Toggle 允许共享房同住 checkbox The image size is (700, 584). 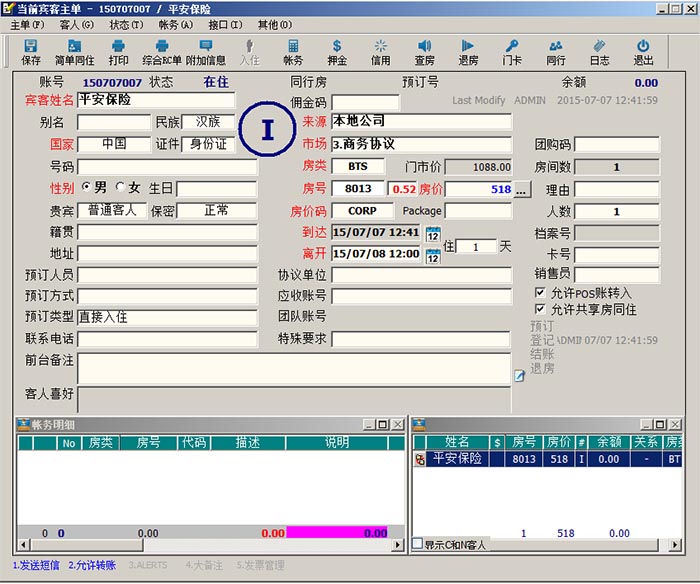coord(540,309)
